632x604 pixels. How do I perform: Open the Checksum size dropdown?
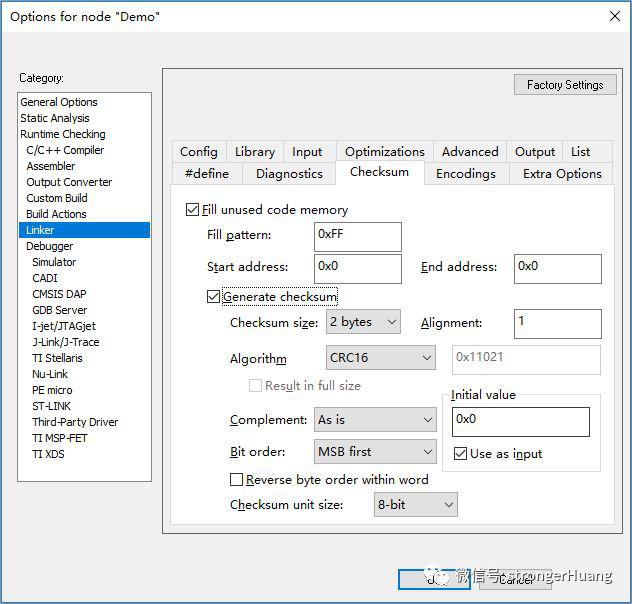tap(363, 322)
